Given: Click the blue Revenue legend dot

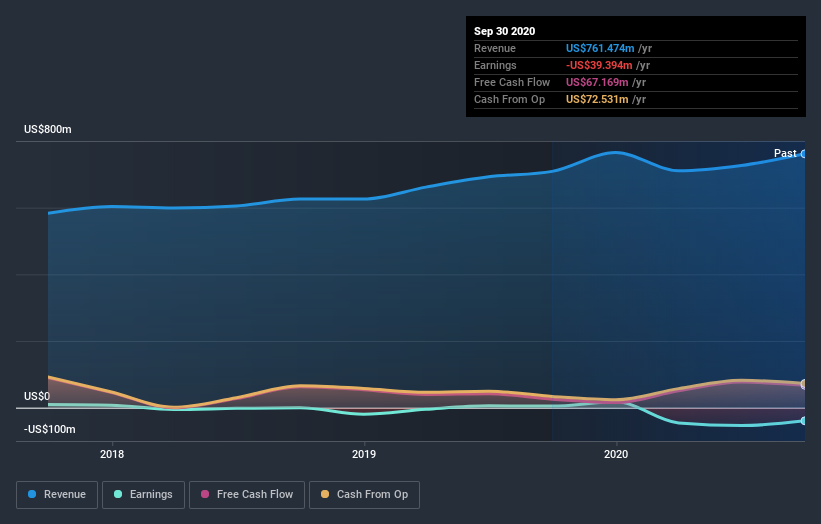Looking at the screenshot, I should 32,494.
